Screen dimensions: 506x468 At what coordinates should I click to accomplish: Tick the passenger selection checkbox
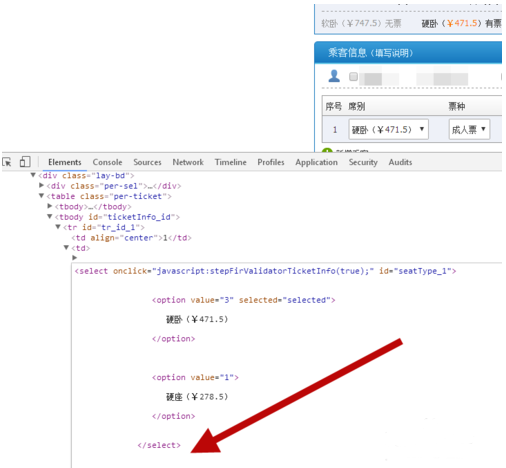click(x=353, y=77)
